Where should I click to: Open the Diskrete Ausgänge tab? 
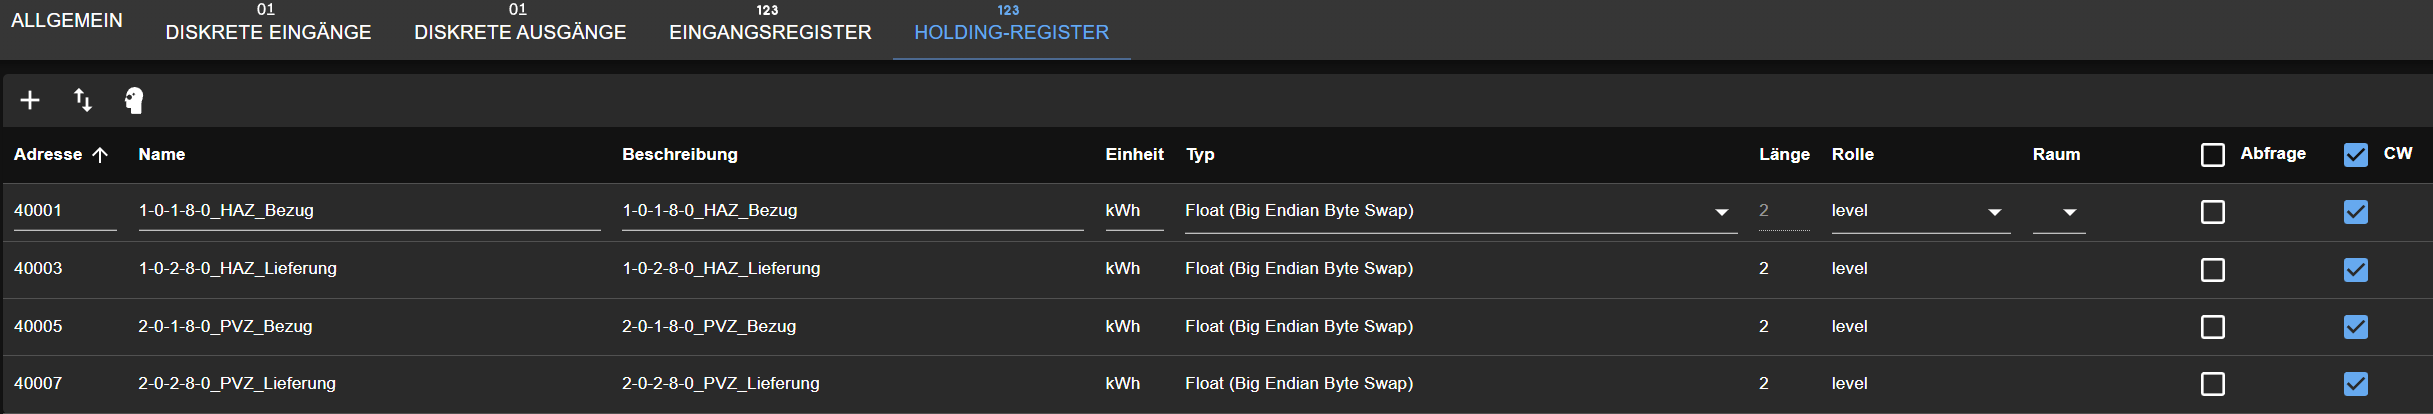tap(520, 32)
